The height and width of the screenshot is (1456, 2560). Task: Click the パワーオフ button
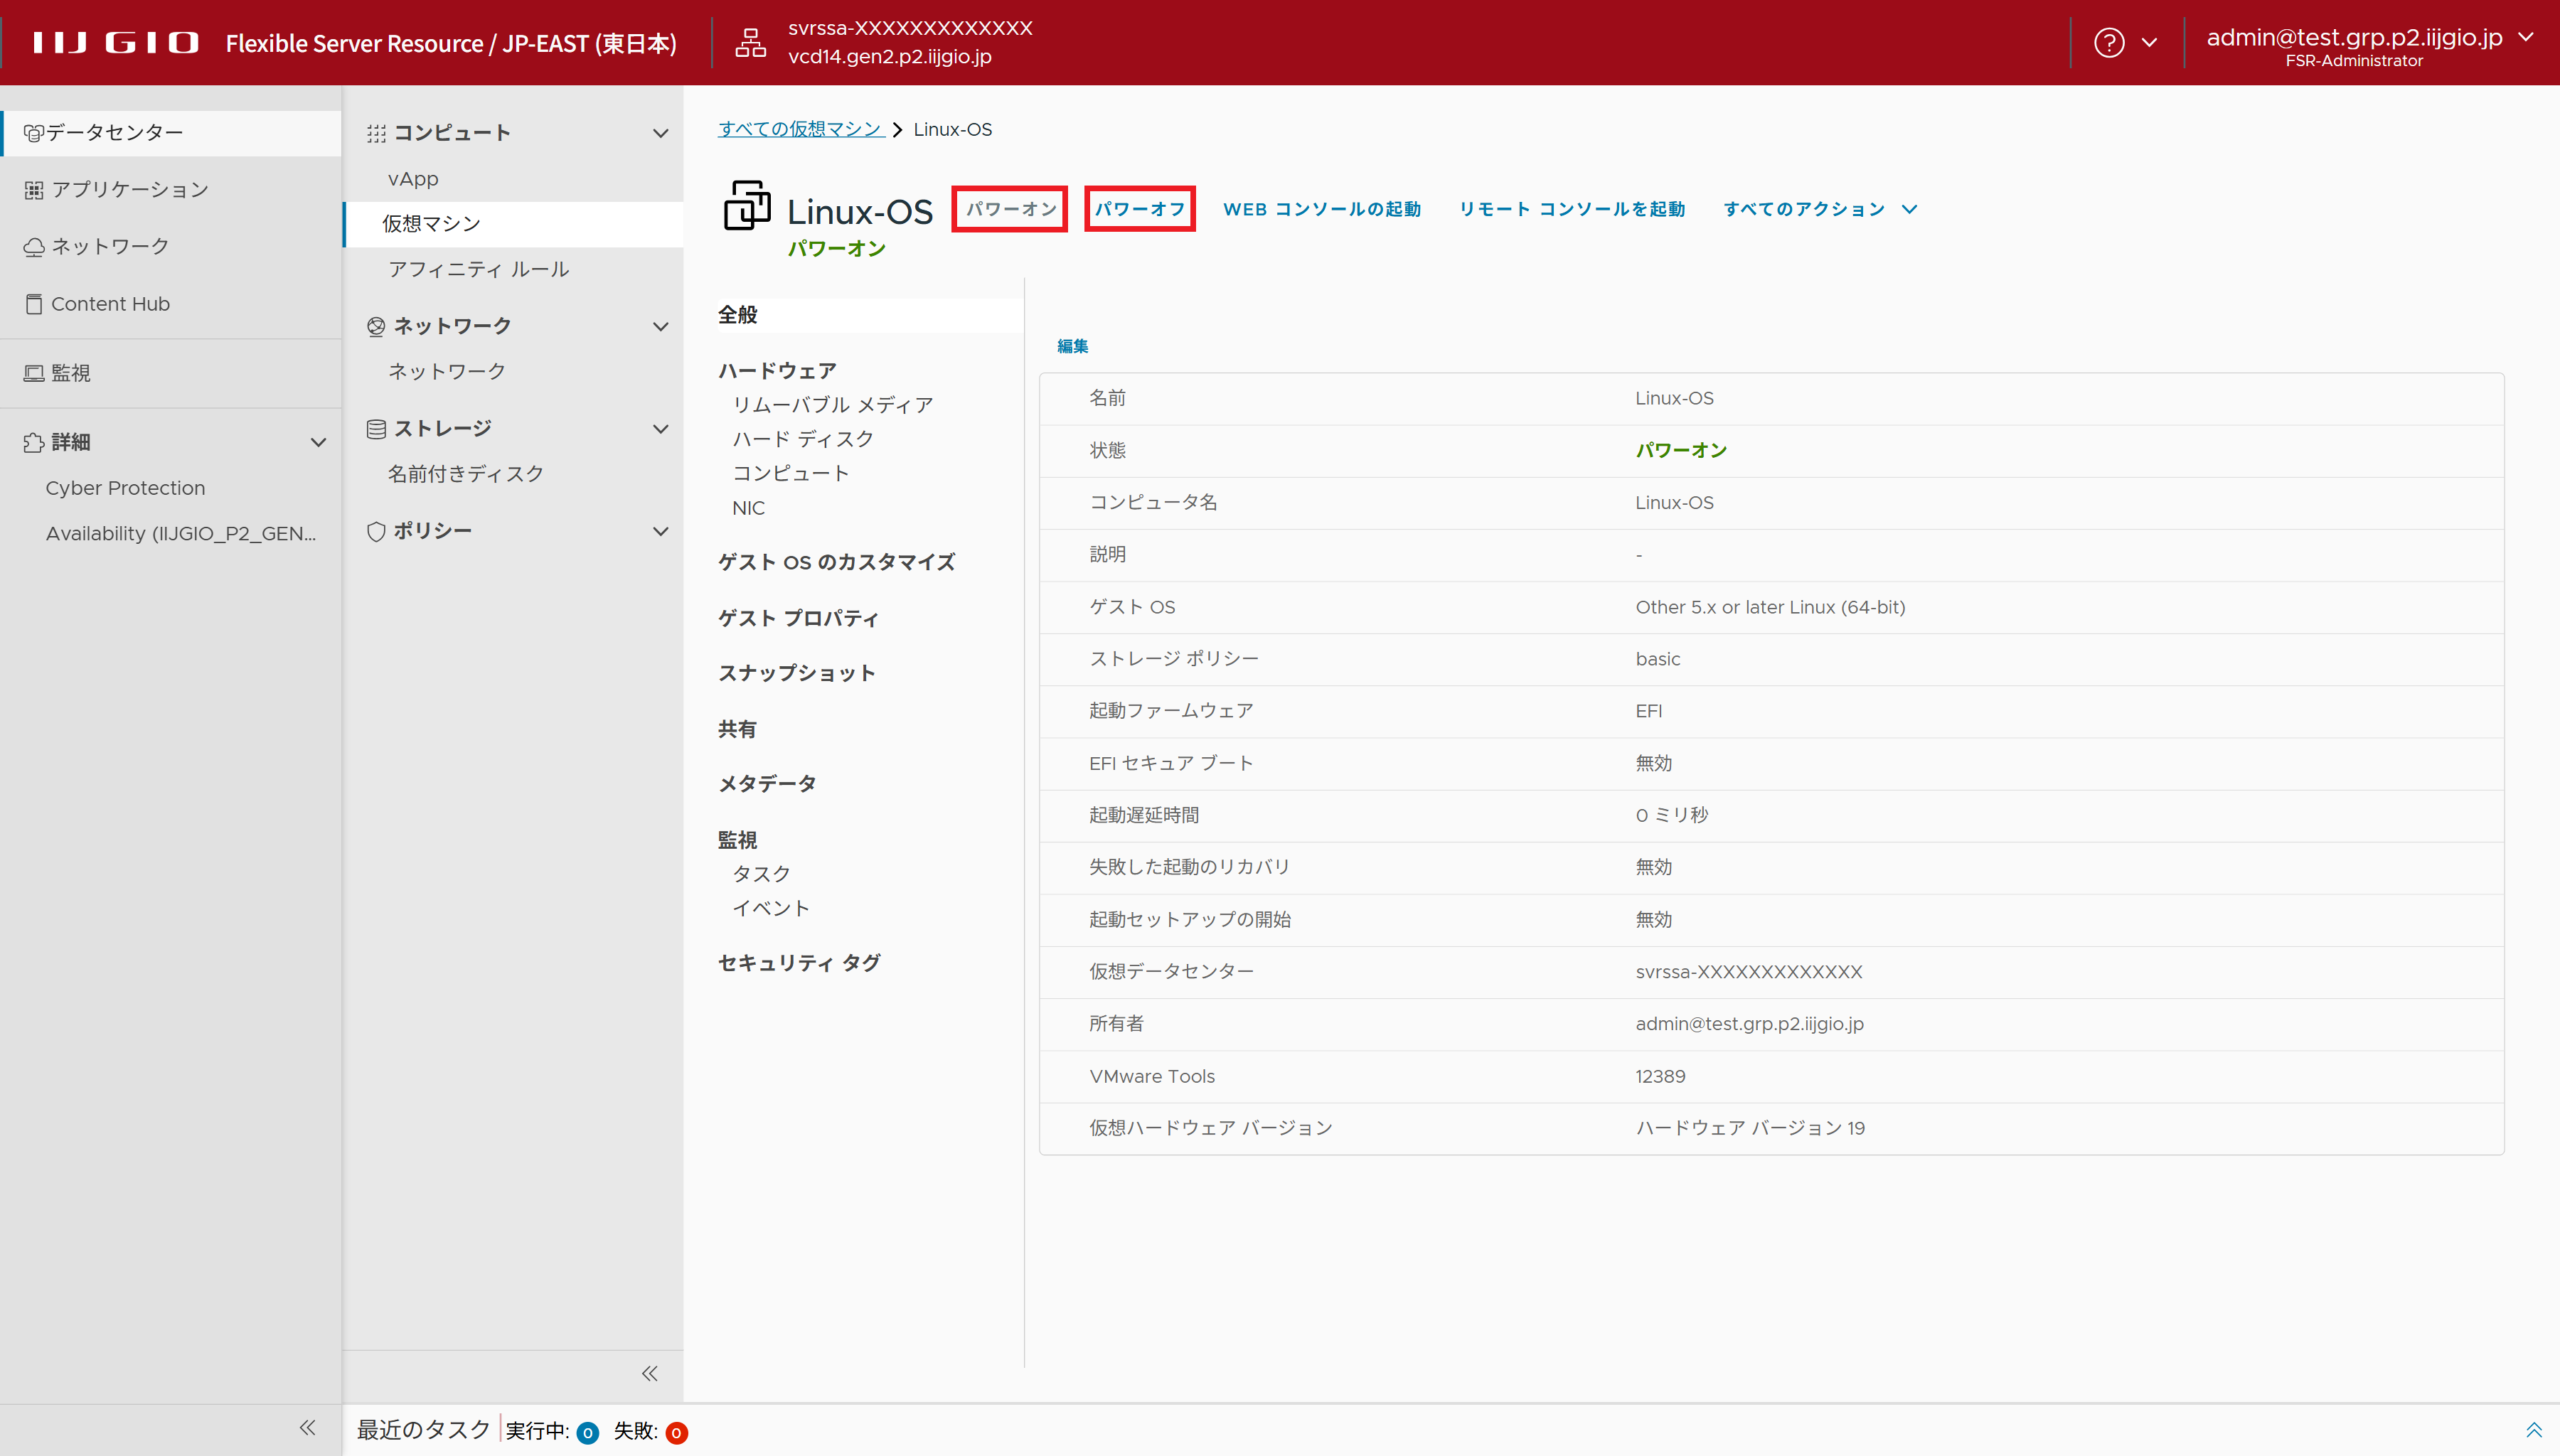(x=1139, y=209)
